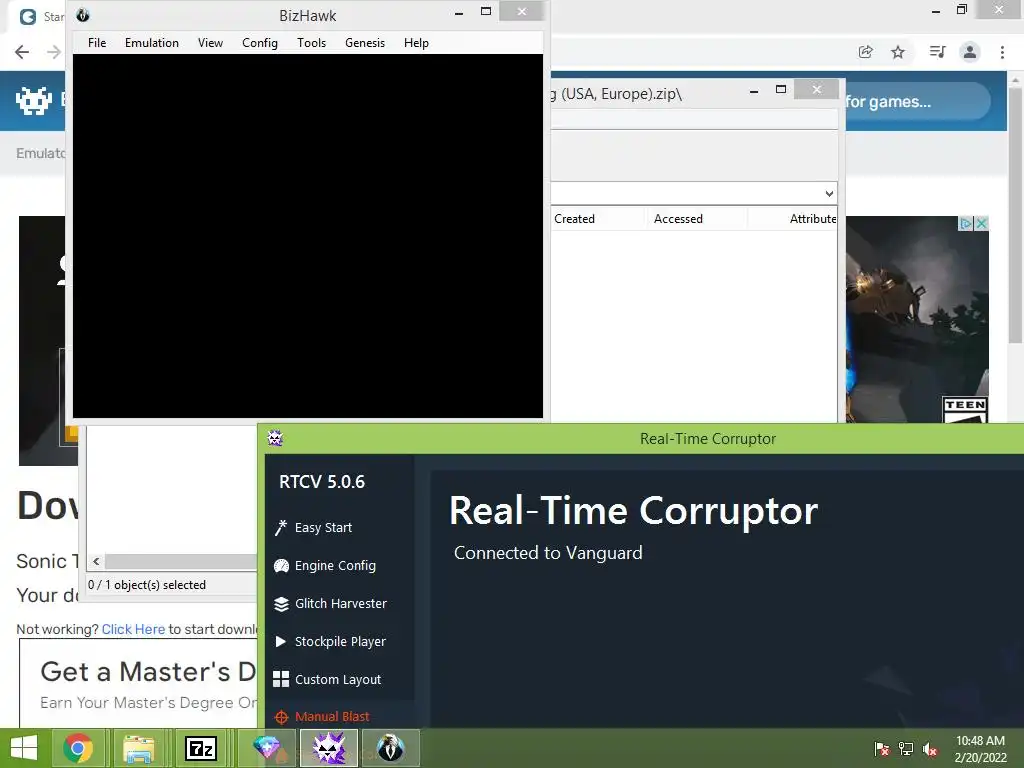Click the Stockpile Player play icon
The width and height of the screenshot is (1024, 768).
click(281, 641)
